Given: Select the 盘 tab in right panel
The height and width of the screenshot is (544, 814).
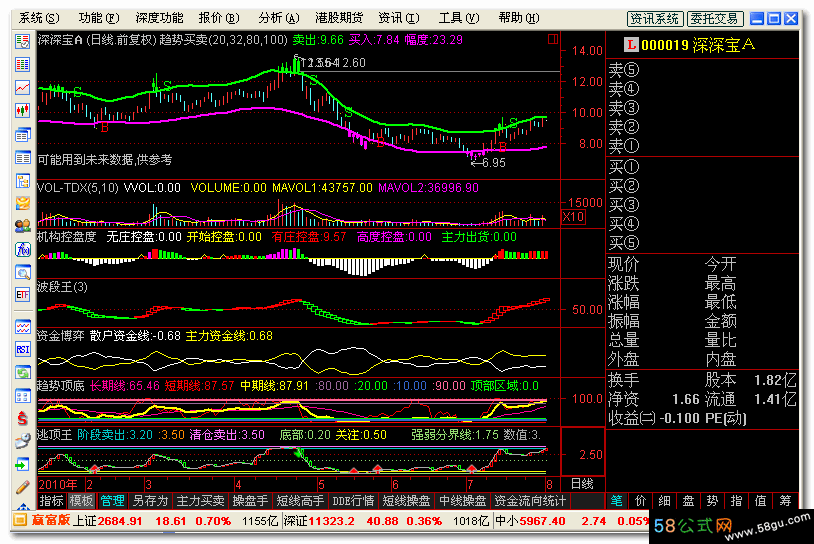Looking at the screenshot, I should coord(688,500).
